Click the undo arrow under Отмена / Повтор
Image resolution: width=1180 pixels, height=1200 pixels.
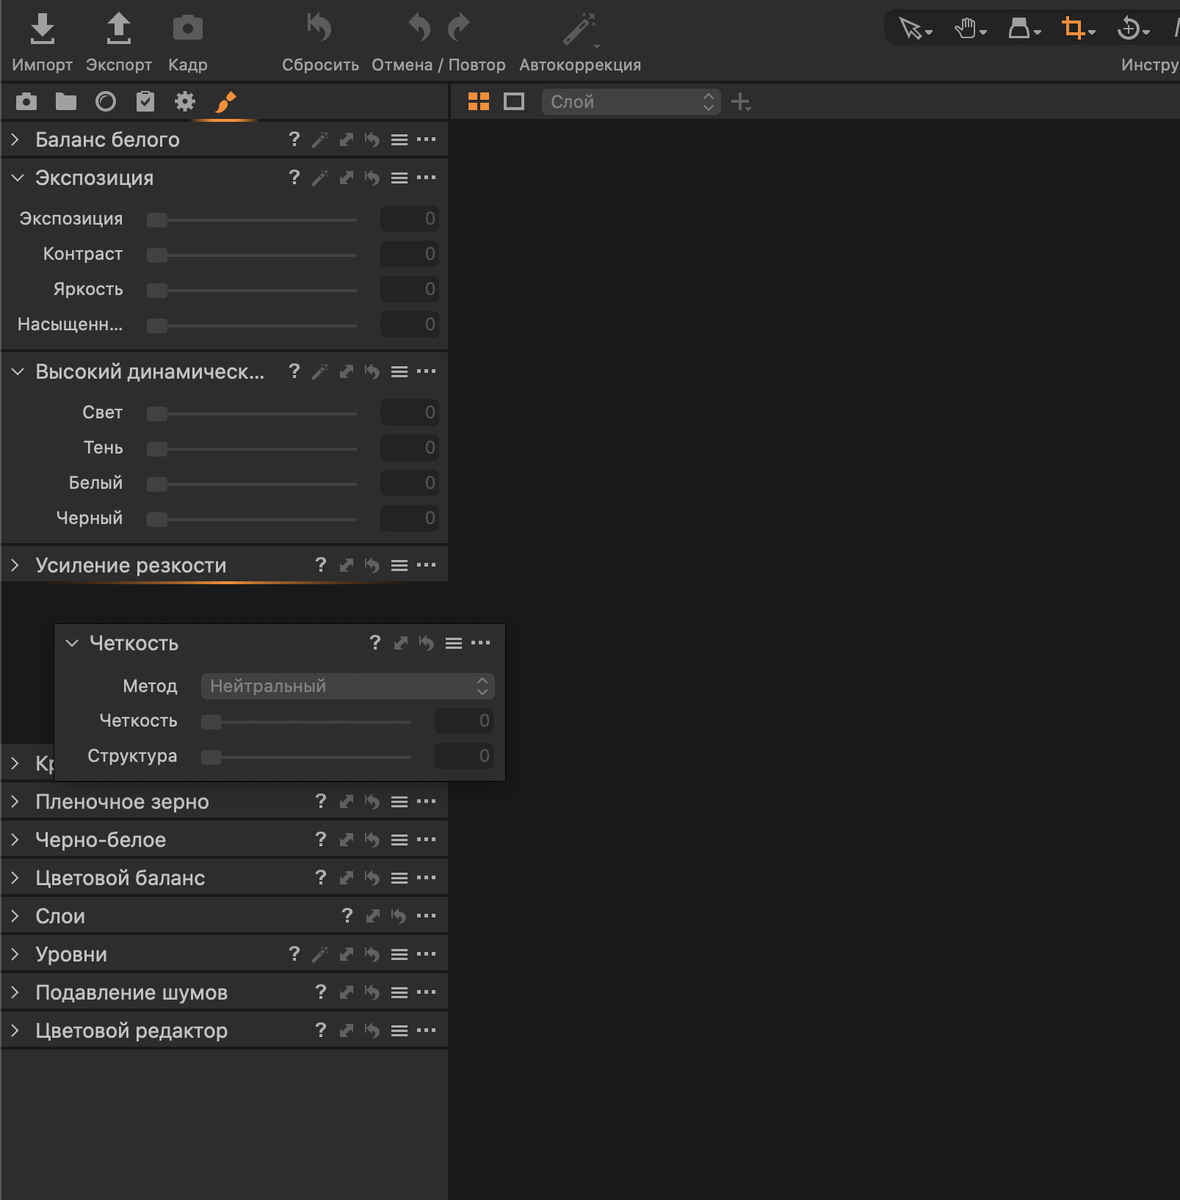click(419, 28)
